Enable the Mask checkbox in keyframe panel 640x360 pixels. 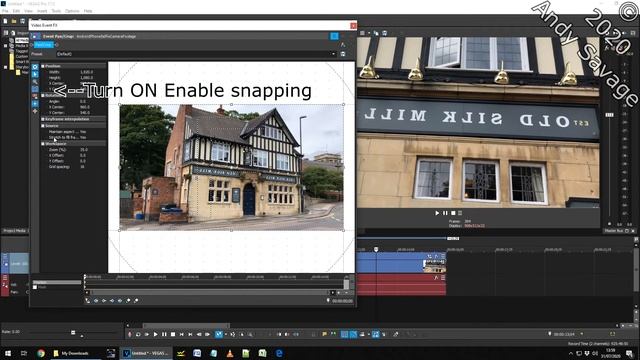point(35,287)
